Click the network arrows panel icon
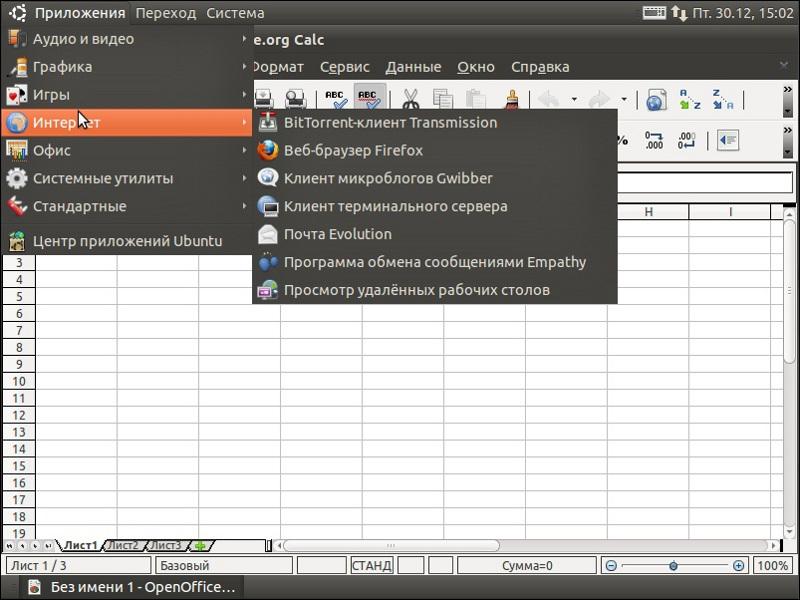This screenshot has width=800, height=600. pyautogui.click(x=679, y=13)
